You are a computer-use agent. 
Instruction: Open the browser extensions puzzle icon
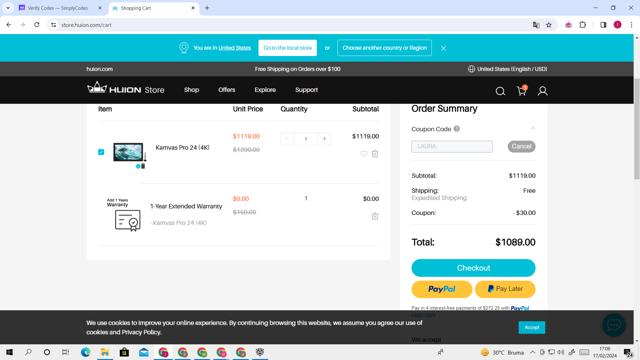582,25
